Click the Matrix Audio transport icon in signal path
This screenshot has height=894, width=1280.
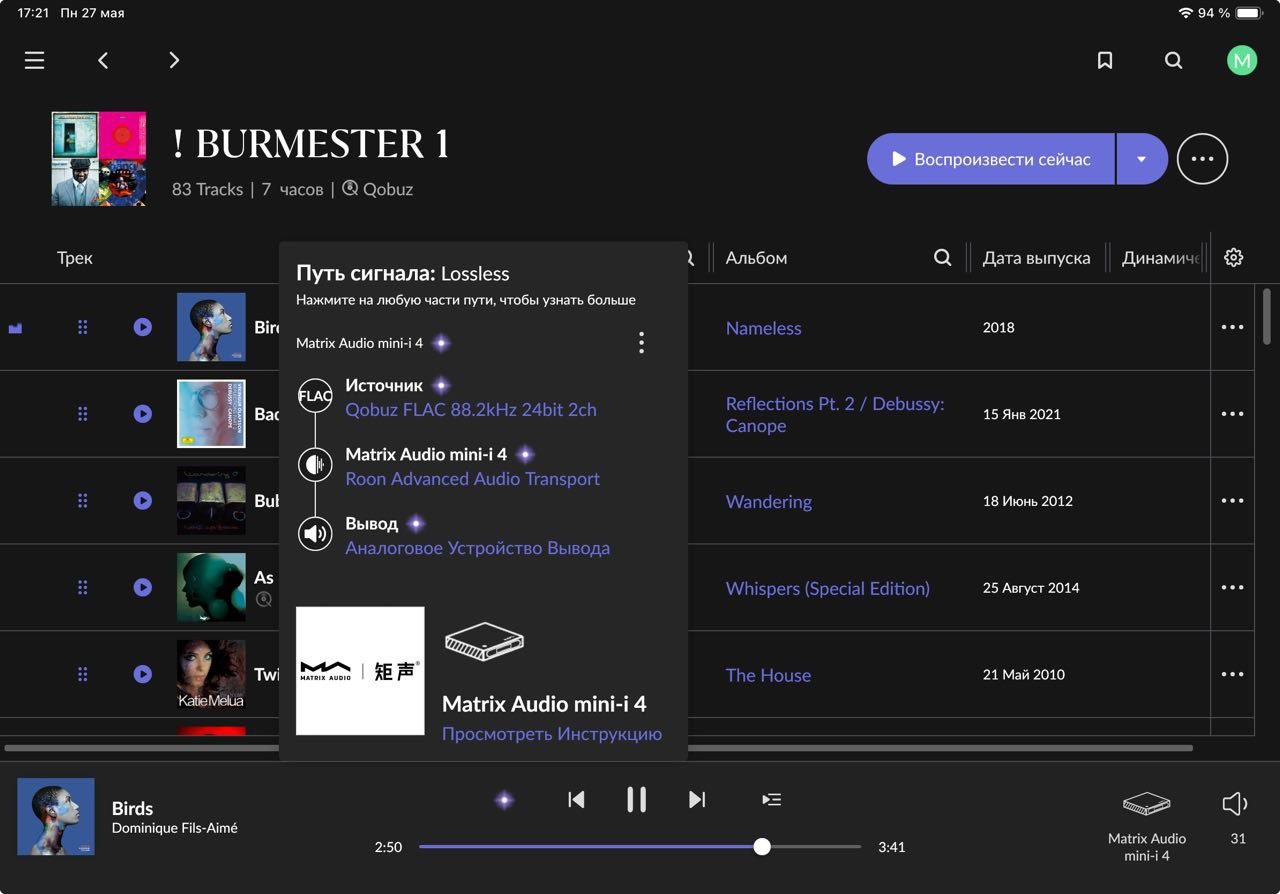pyautogui.click(x=315, y=465)
